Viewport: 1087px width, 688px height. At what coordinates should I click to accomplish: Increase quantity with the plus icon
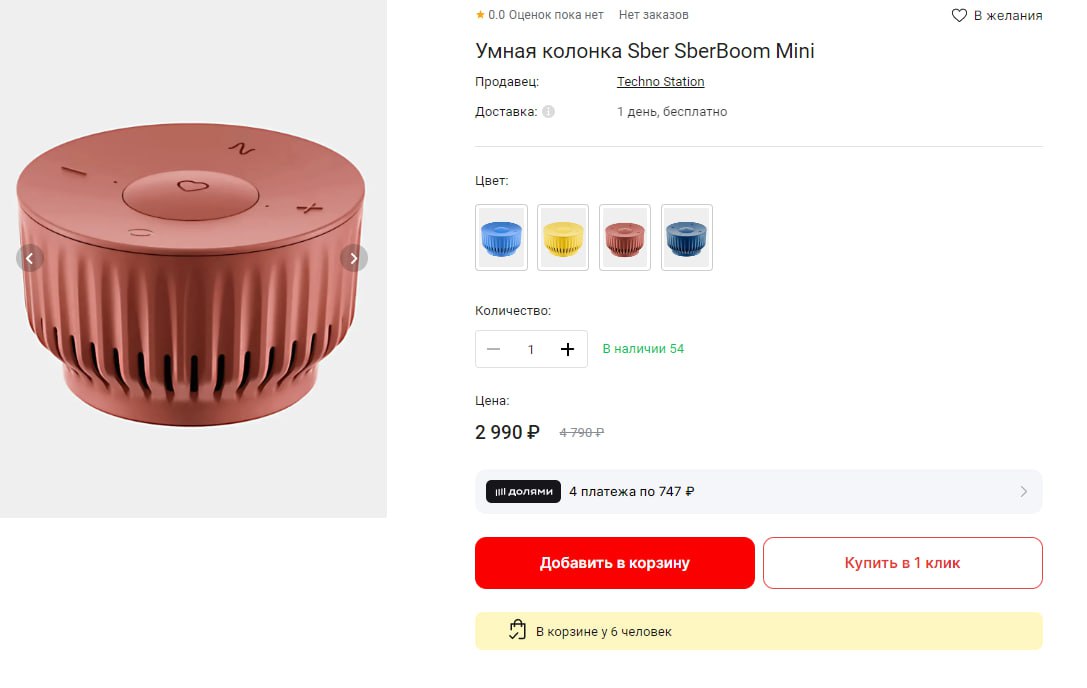click(x=567, y=349)
